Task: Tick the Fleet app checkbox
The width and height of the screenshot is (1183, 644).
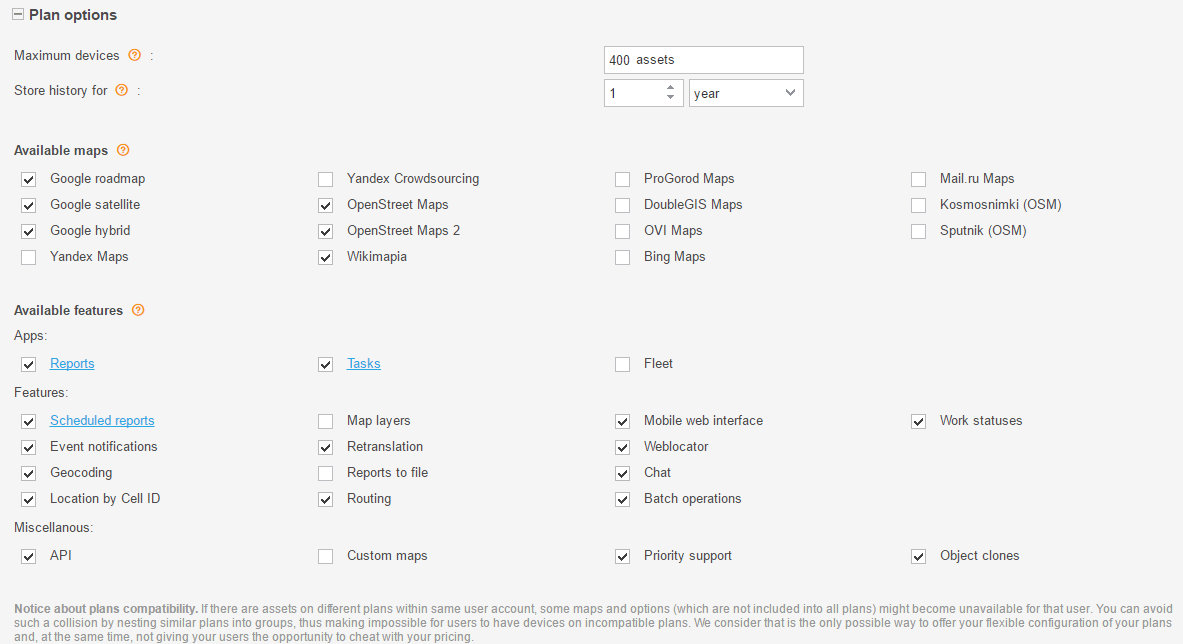Action: pos(622,364)
